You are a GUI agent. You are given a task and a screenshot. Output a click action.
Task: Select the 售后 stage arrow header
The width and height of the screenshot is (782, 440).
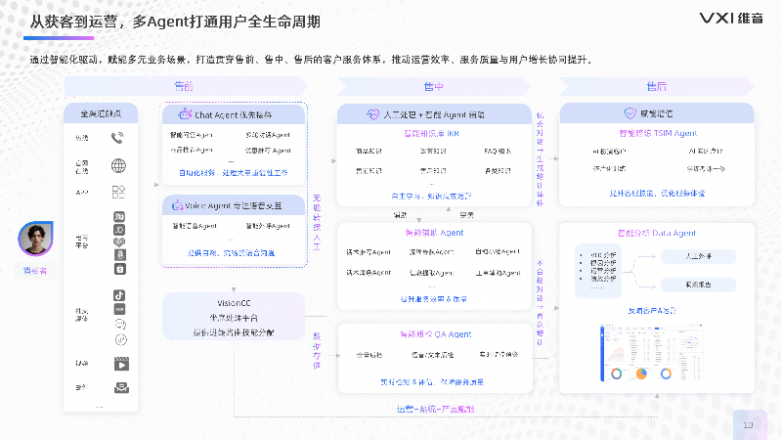(x=656, y=86)
